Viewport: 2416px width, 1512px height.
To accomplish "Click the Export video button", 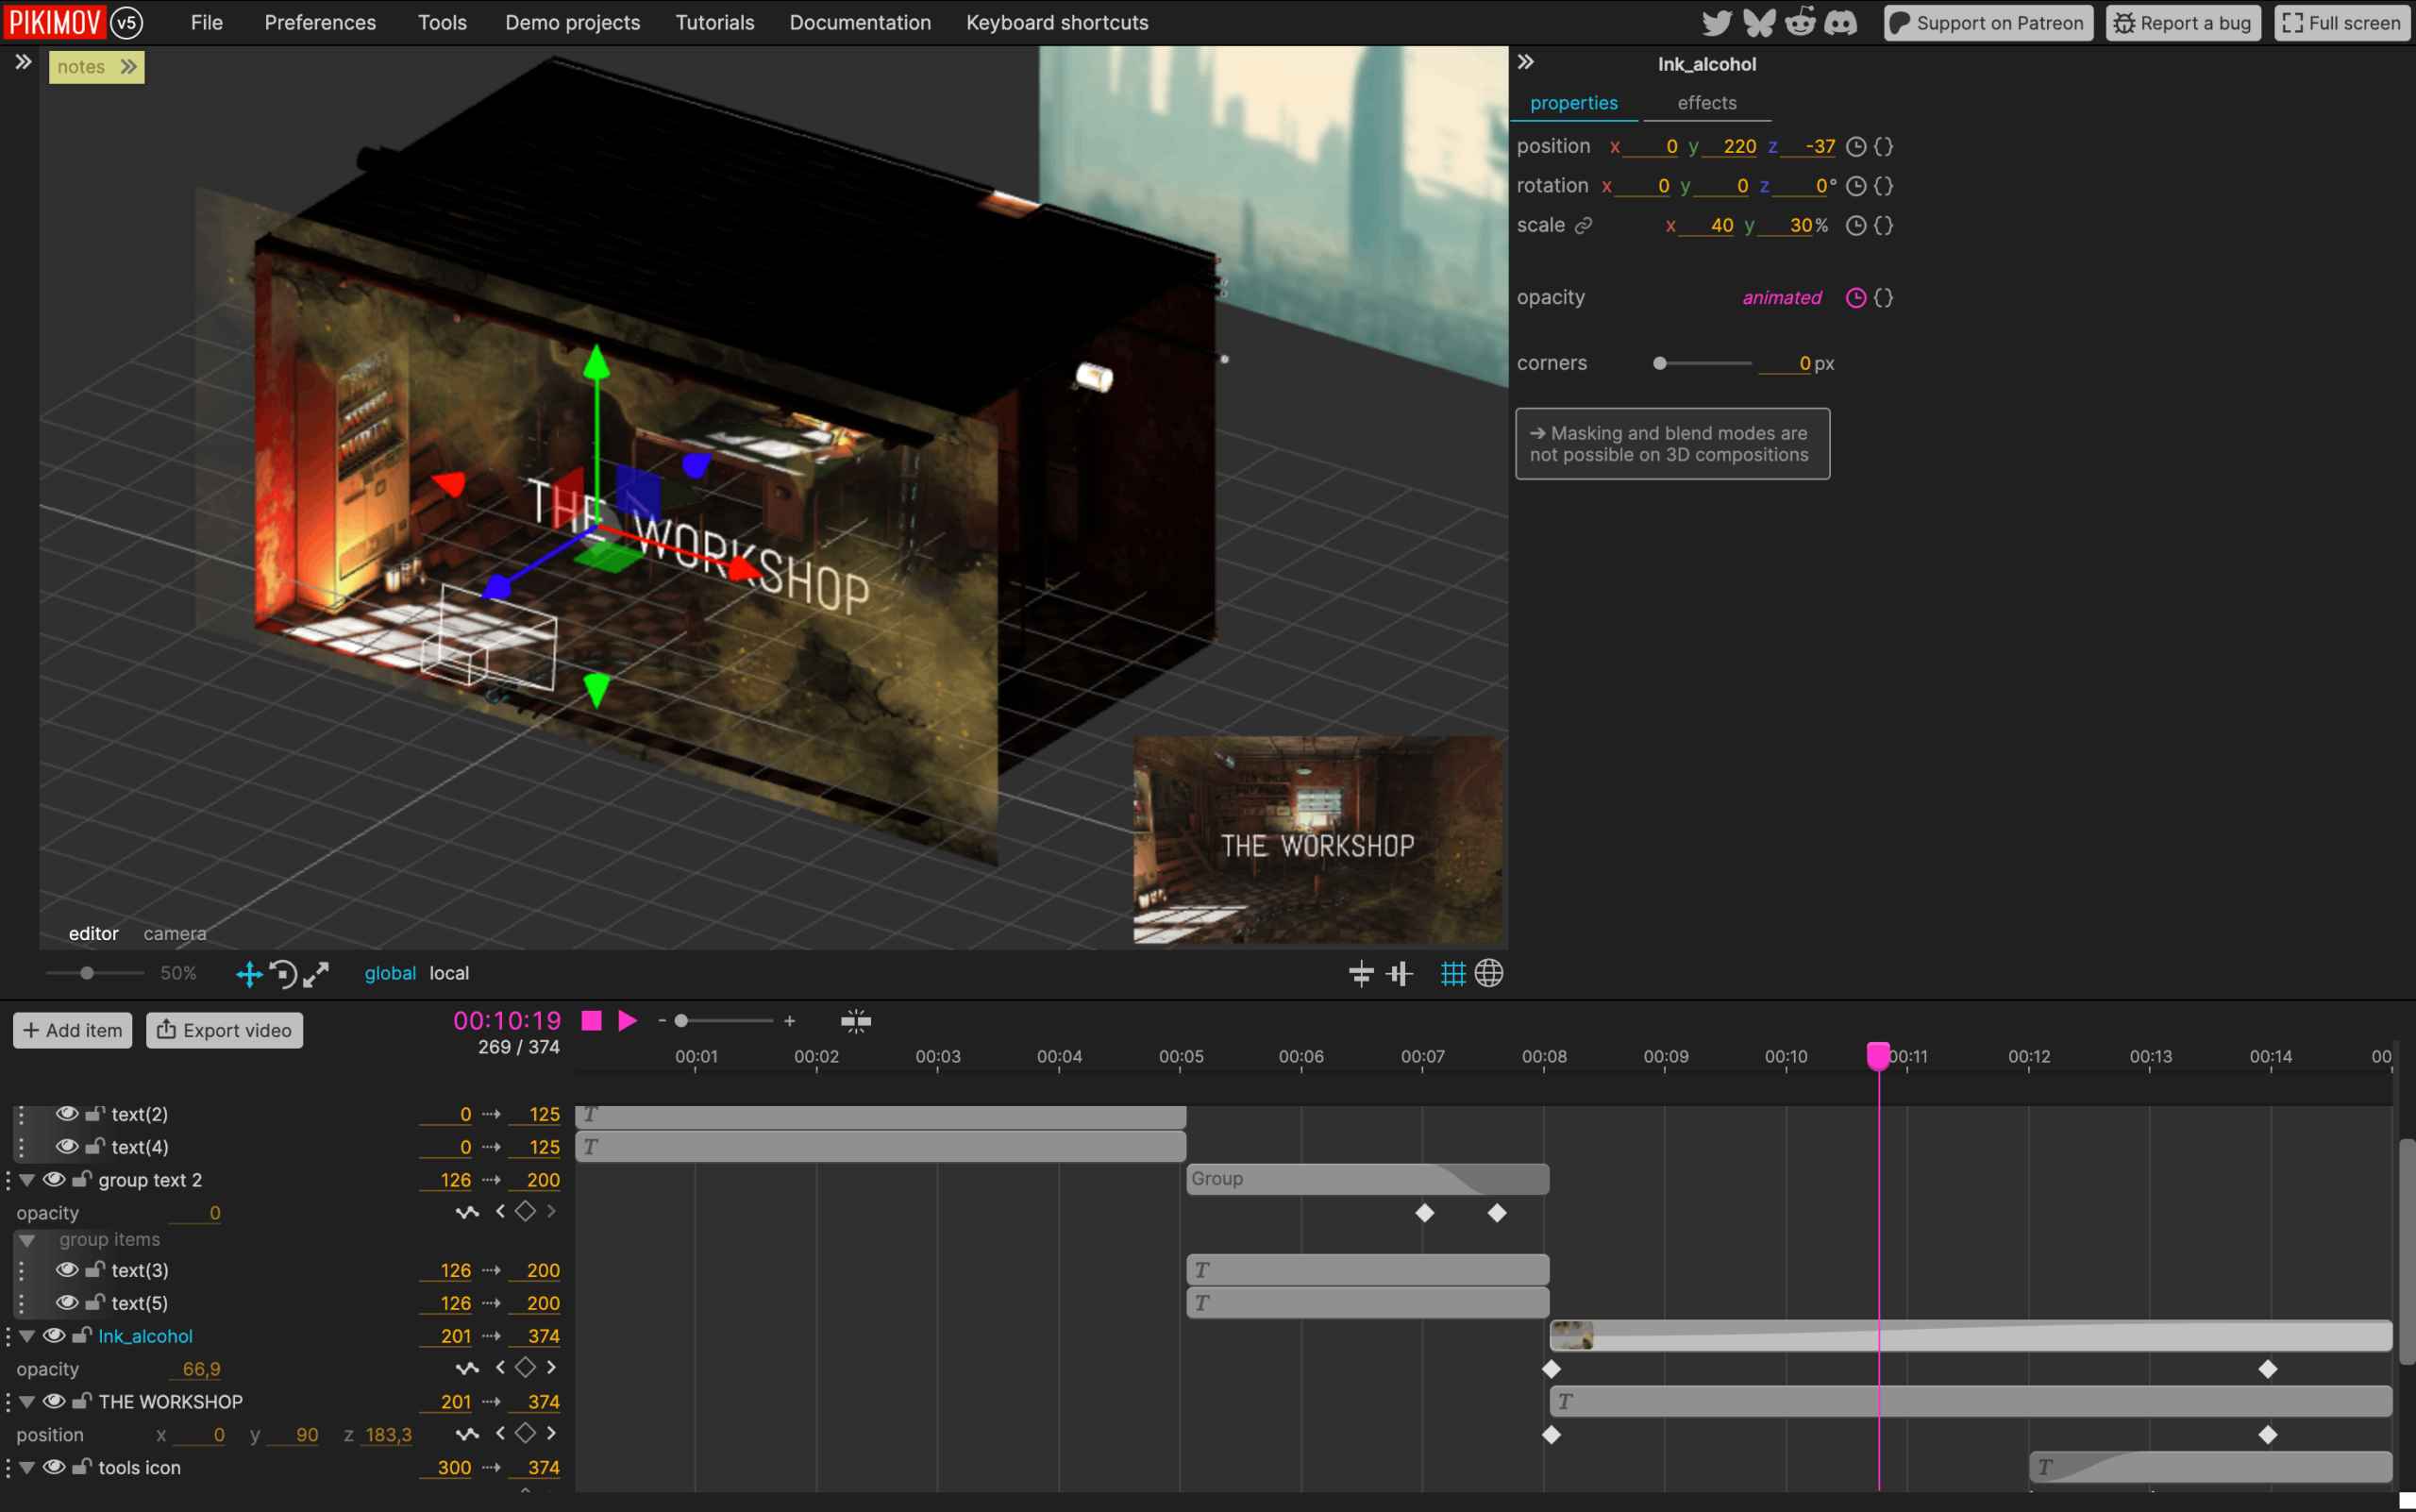I will (224, 1030).
